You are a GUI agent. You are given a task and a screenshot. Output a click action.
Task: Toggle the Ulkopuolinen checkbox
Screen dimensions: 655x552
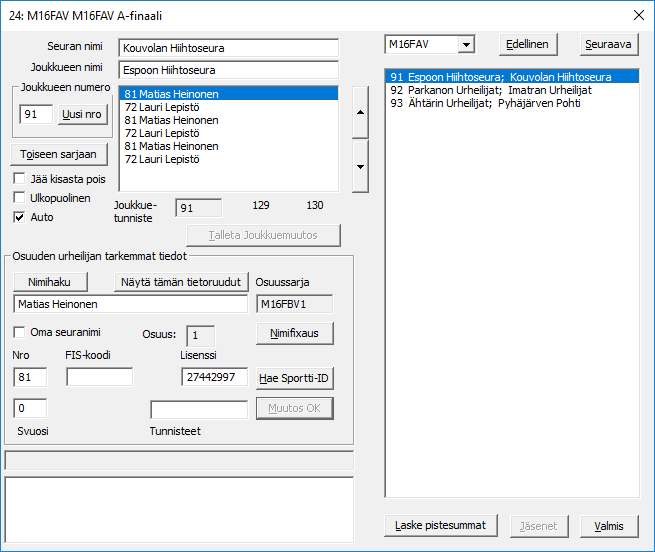point(20,198)
